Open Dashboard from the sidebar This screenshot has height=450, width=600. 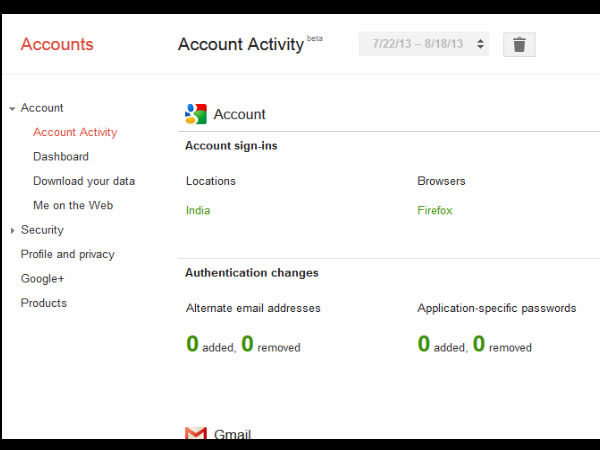click(x=61, y=157)
